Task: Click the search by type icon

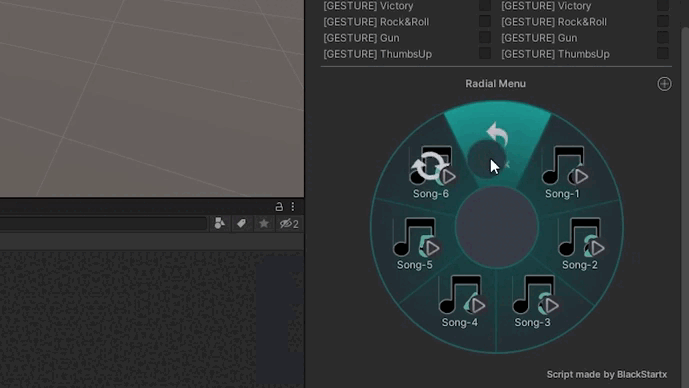Action: point(220,224)
